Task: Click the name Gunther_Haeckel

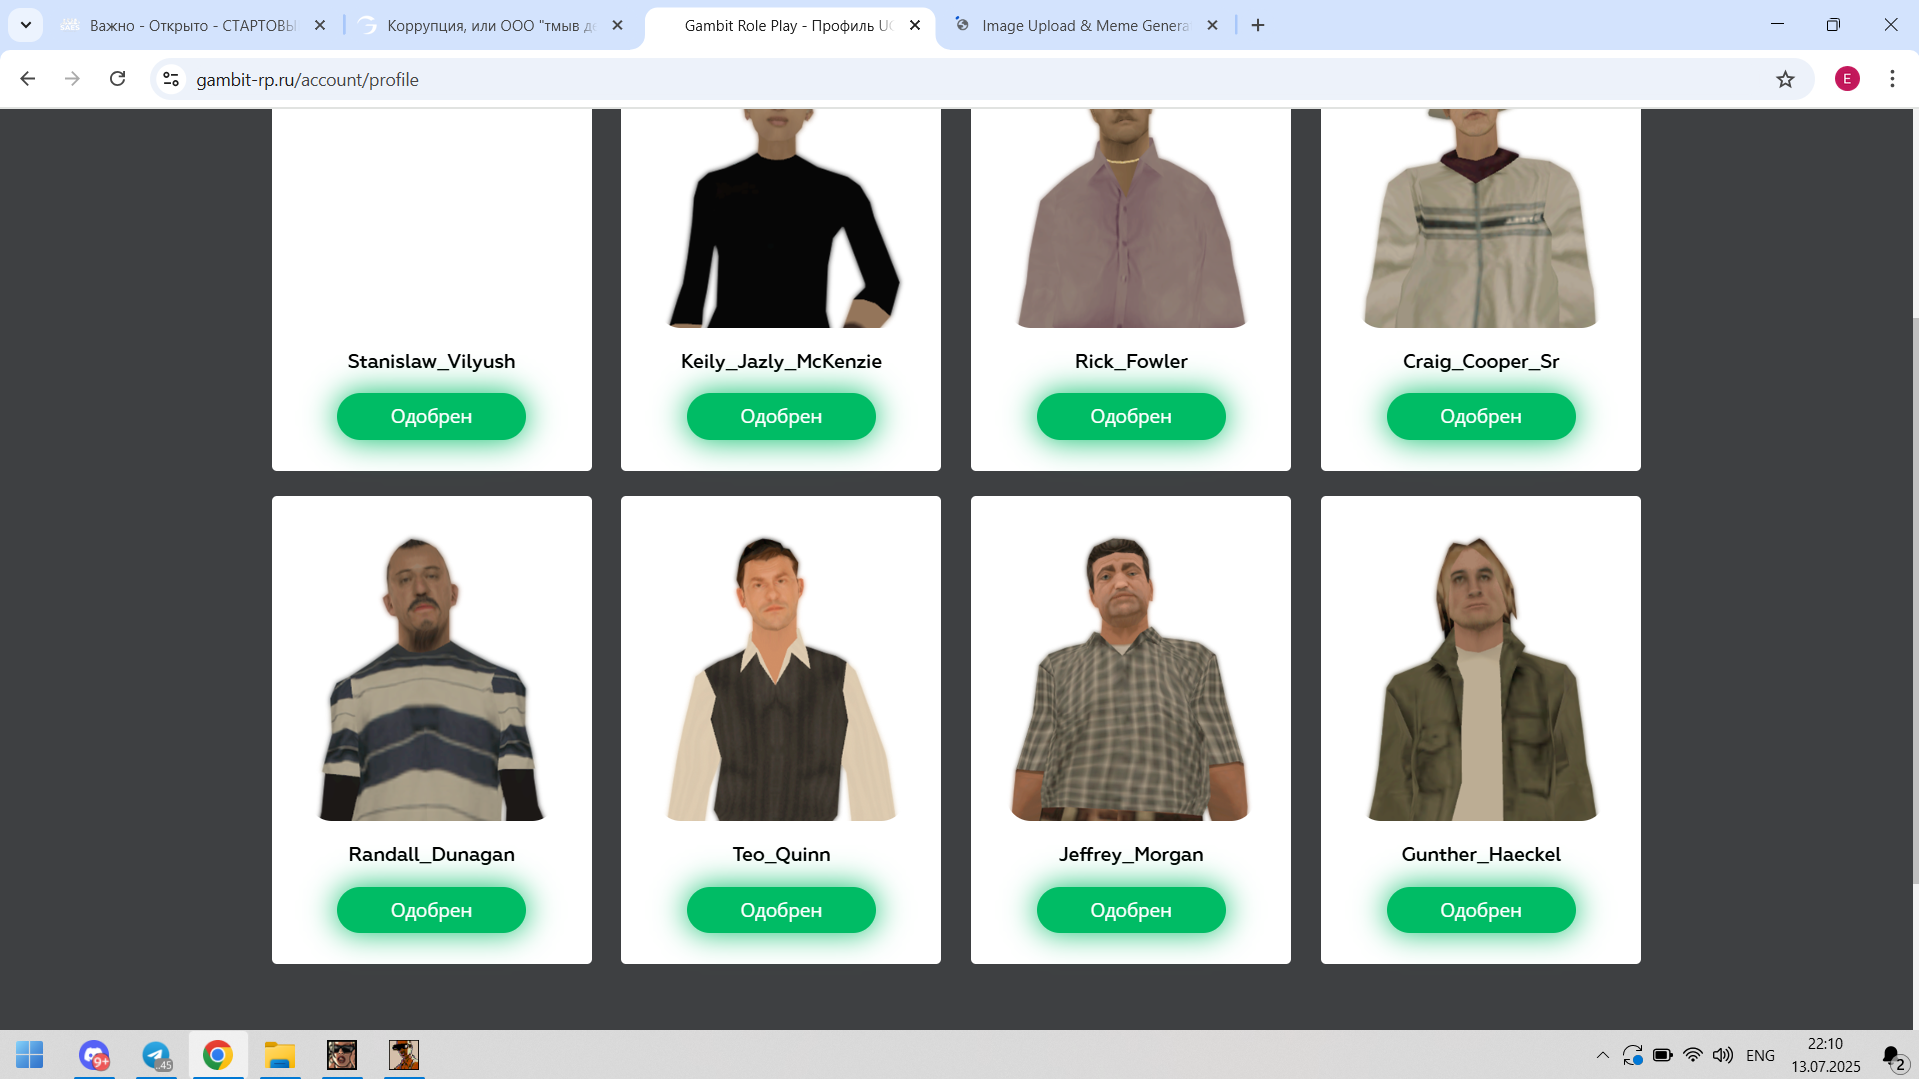Action: [x=1481, y=854]
